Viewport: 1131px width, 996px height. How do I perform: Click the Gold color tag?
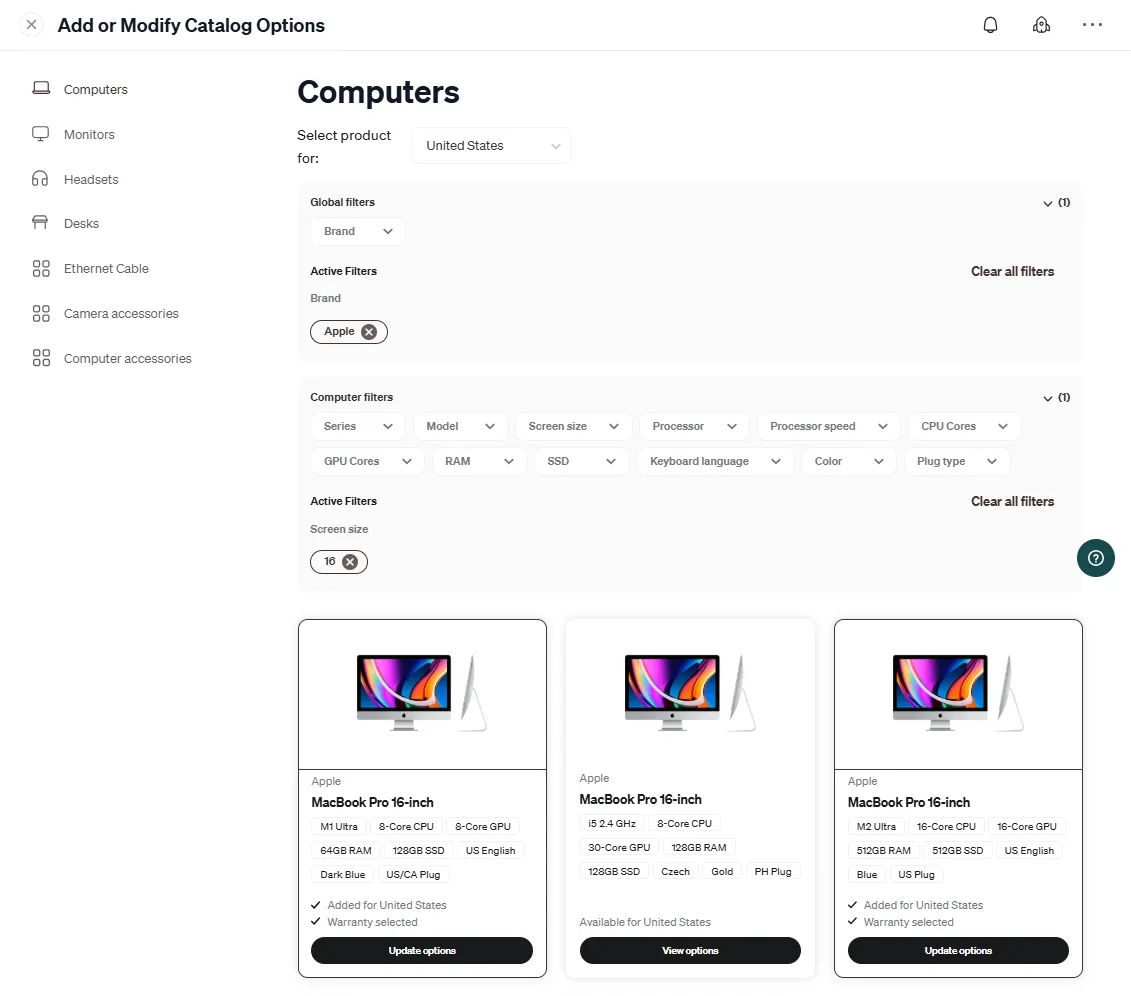[722, 872]
